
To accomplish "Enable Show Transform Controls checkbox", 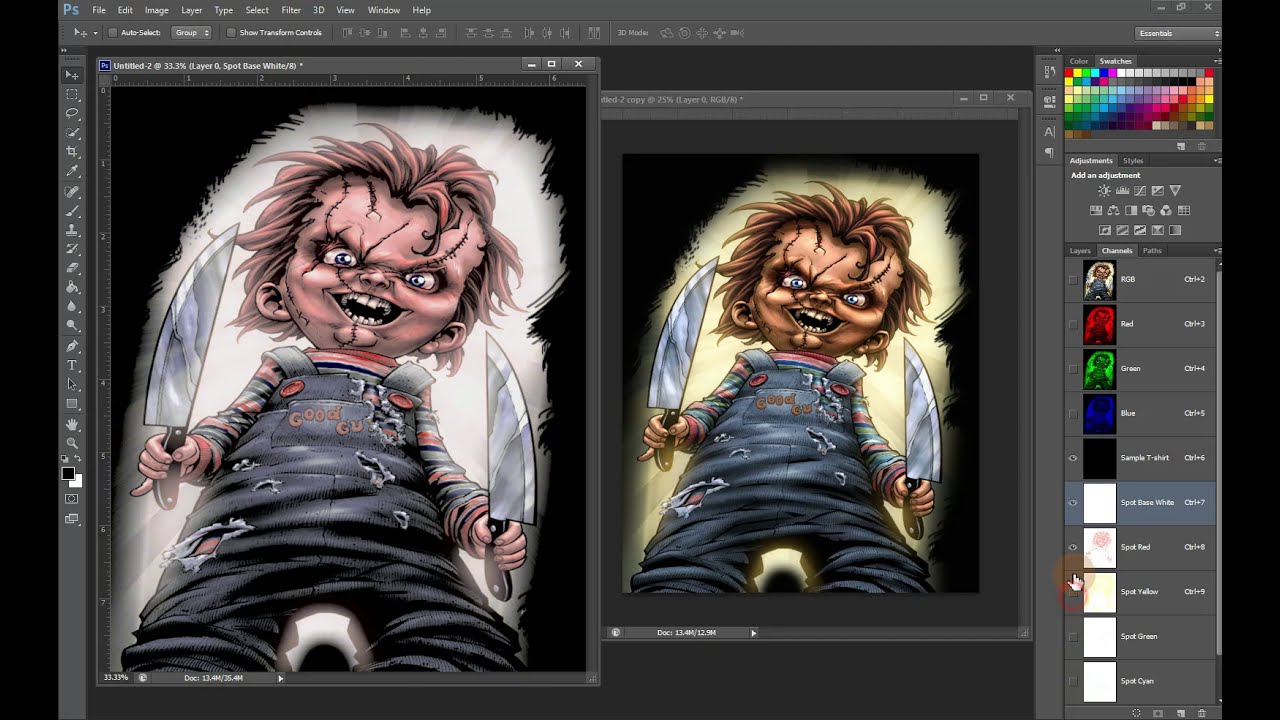I will (x=231, y=32).
